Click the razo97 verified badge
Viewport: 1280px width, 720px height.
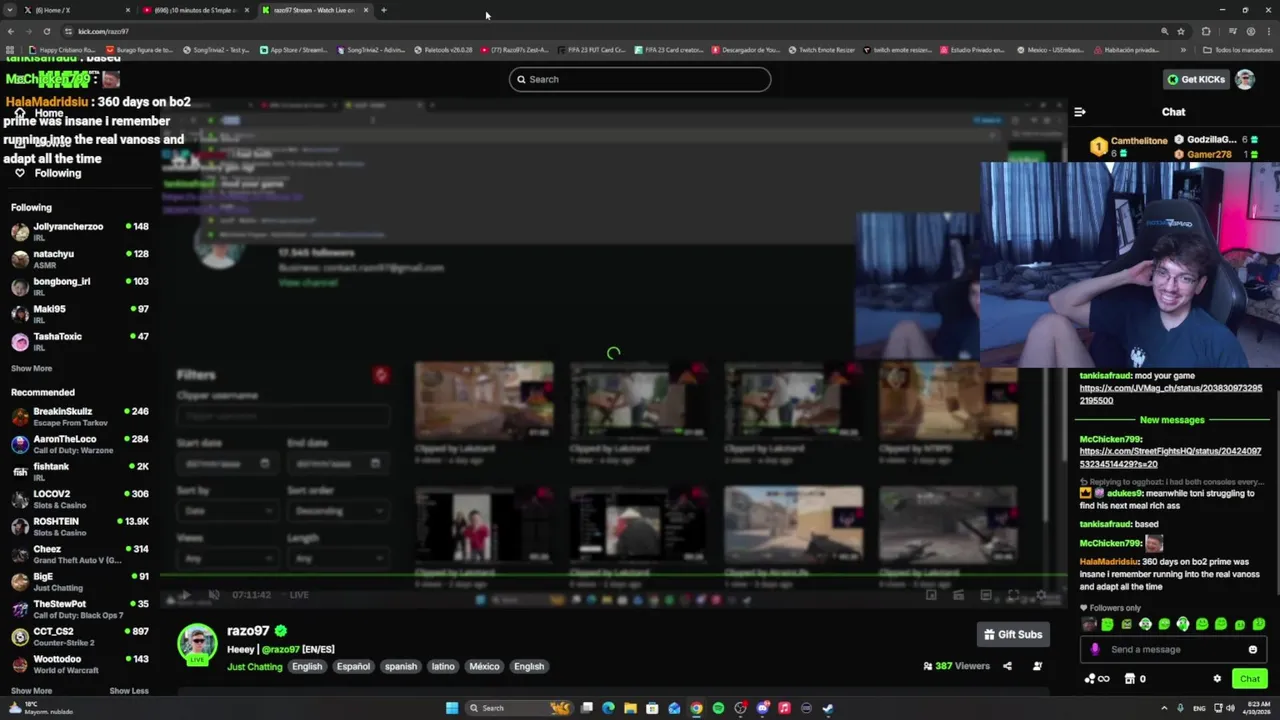pyautogui.click(x=281, y=631)
